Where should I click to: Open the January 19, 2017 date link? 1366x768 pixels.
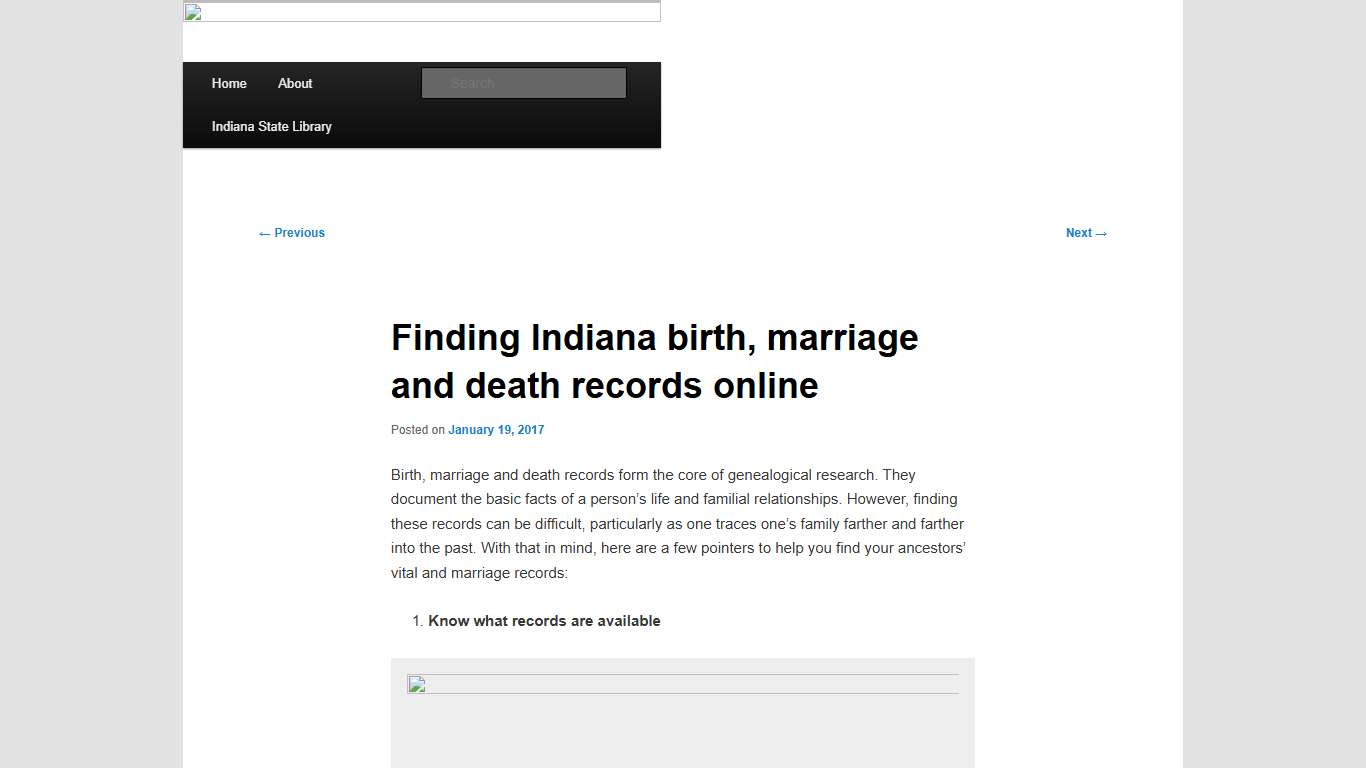(496, 429)
